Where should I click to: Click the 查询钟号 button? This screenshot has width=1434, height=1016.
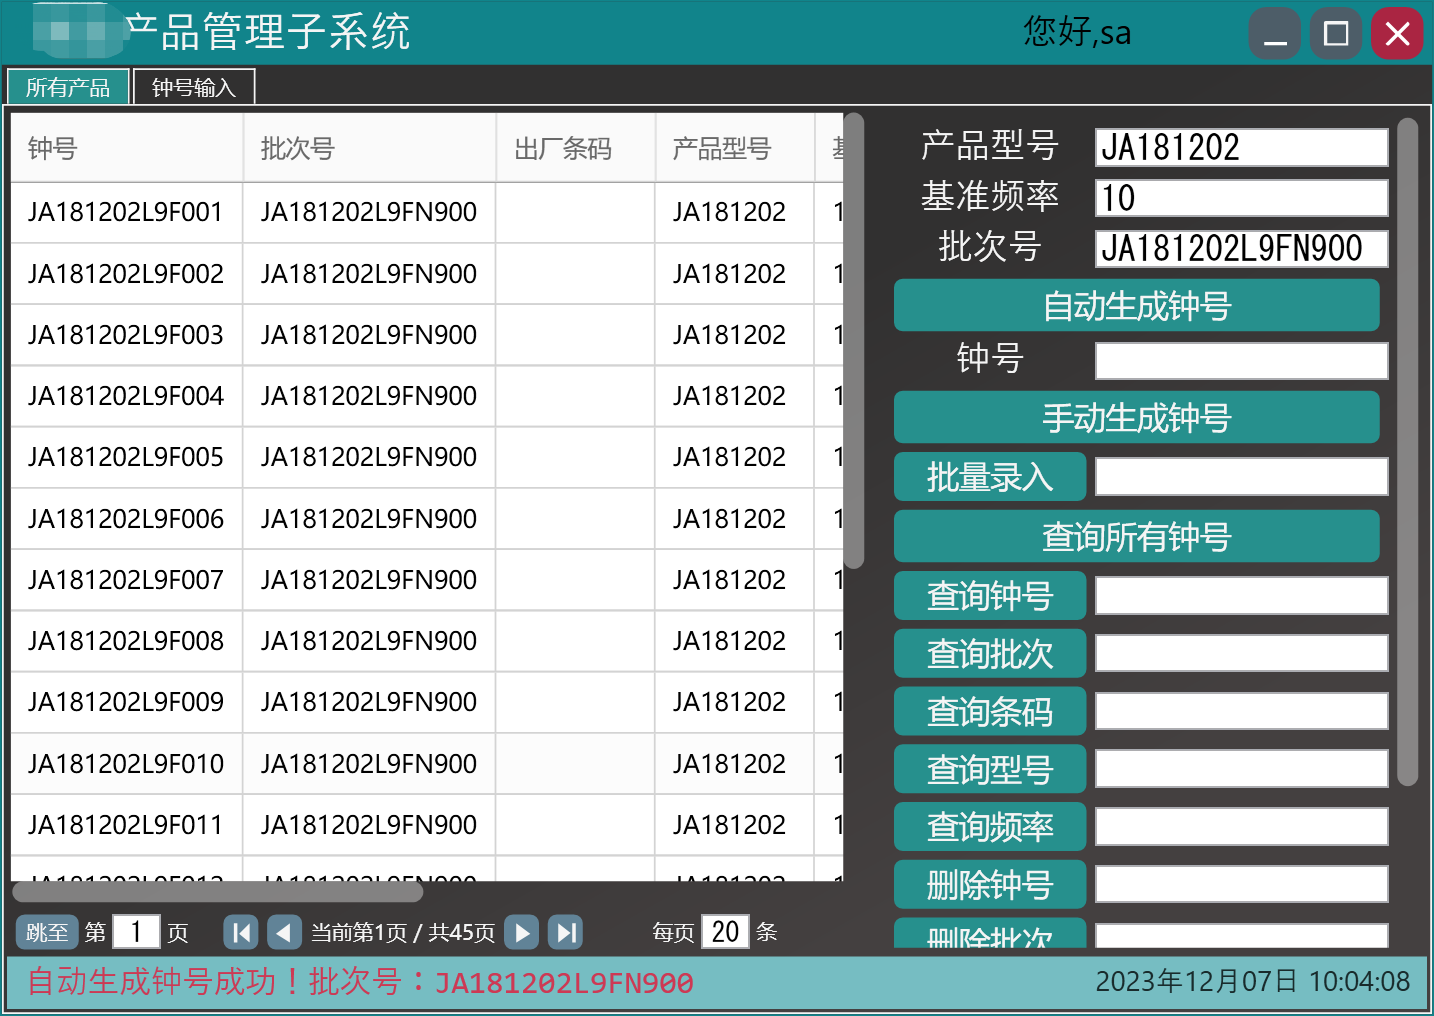(x=990, y=596)
